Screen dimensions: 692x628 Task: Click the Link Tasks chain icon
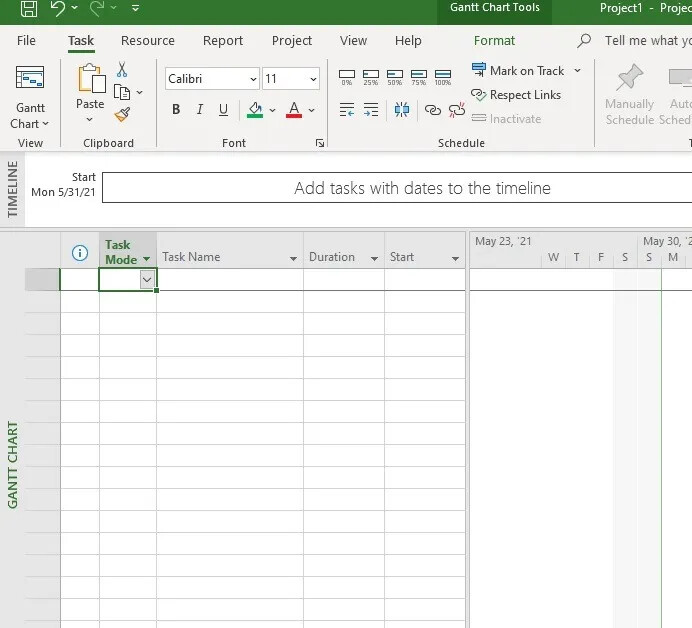[432, 109]
